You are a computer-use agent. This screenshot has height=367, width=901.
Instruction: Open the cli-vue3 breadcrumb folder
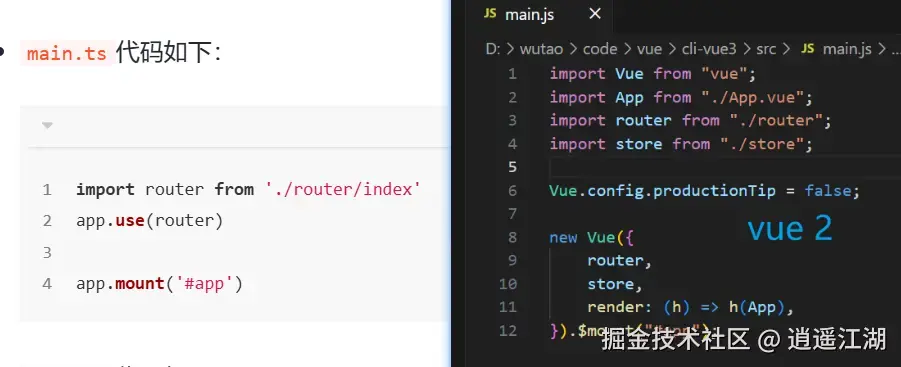point(709,49)
